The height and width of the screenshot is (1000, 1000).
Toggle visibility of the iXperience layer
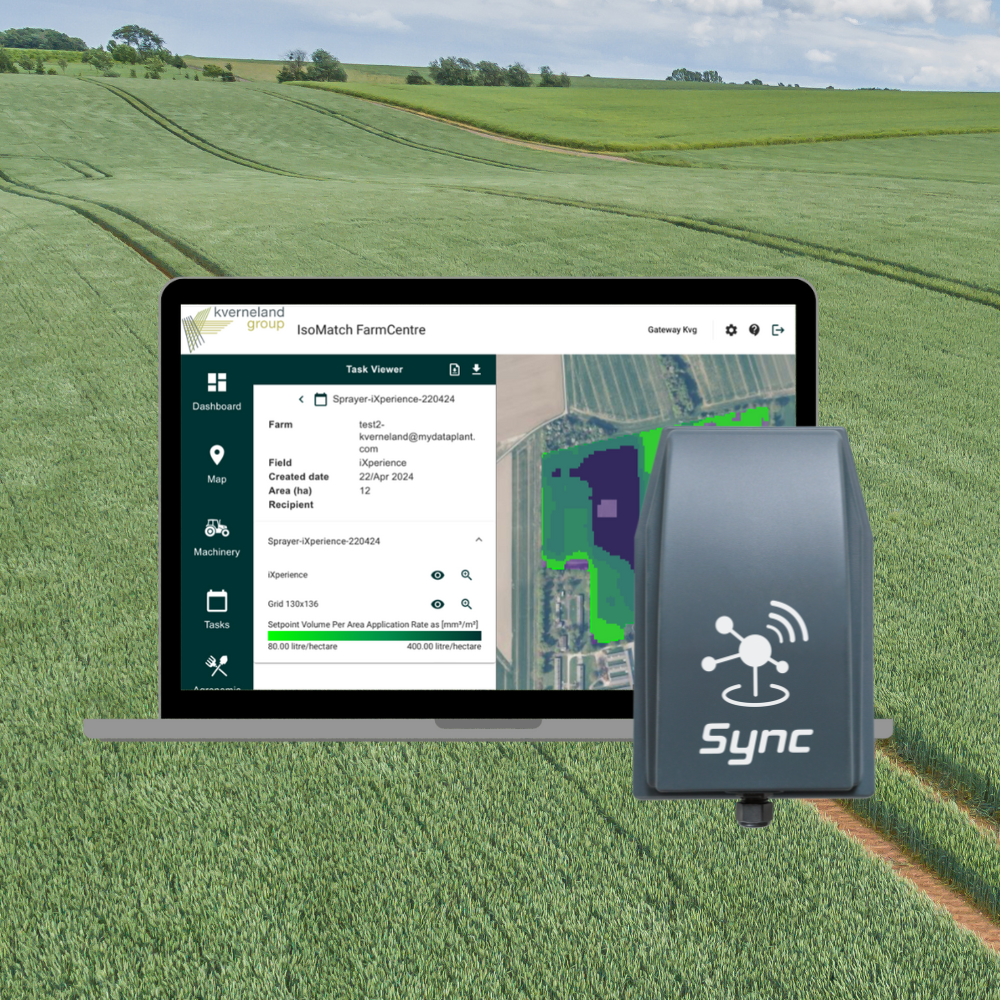click(x=438, y=575)
